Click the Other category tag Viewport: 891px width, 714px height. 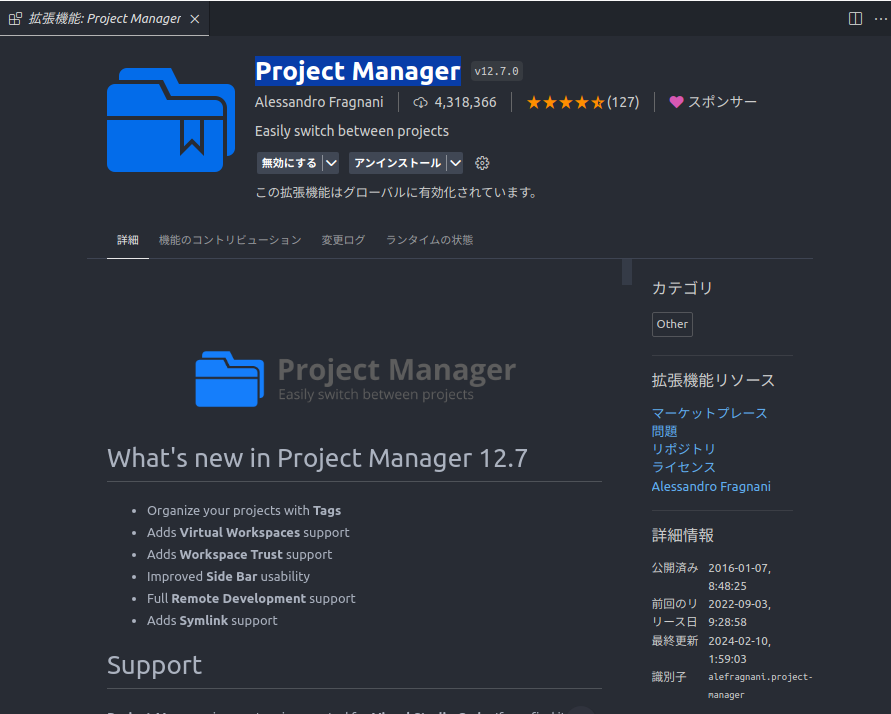[672, 324]
